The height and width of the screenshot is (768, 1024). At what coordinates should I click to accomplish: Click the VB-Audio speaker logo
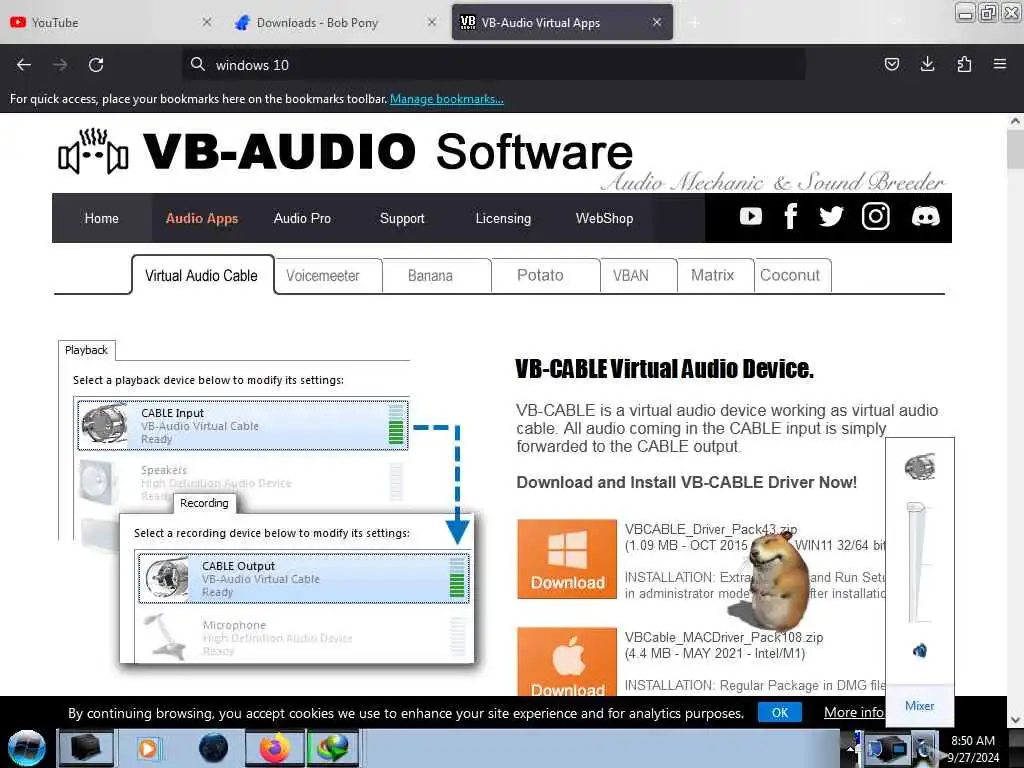pyautogui.click(x=93, y=152)
